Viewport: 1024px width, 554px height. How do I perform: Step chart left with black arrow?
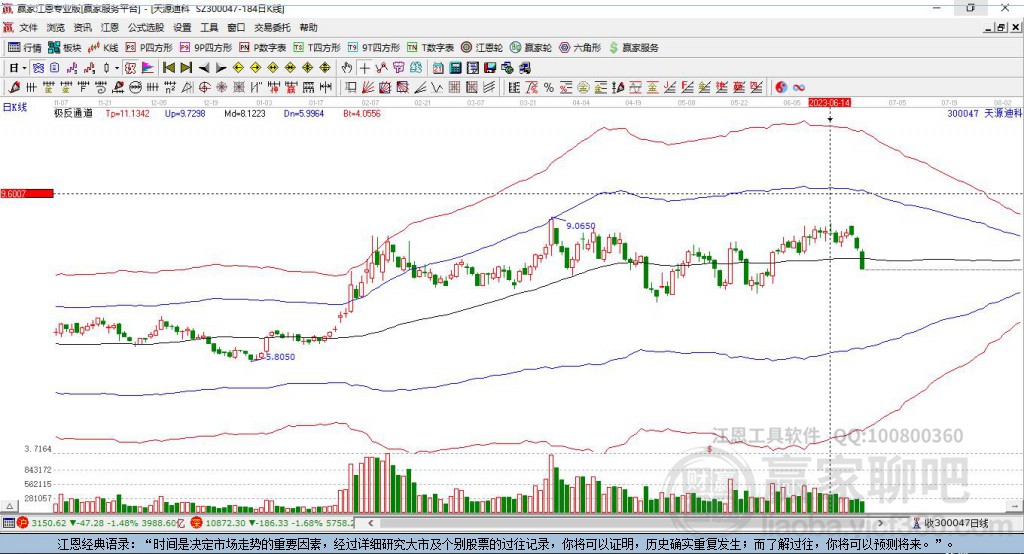pyautogui.click(x=204, y=68)
